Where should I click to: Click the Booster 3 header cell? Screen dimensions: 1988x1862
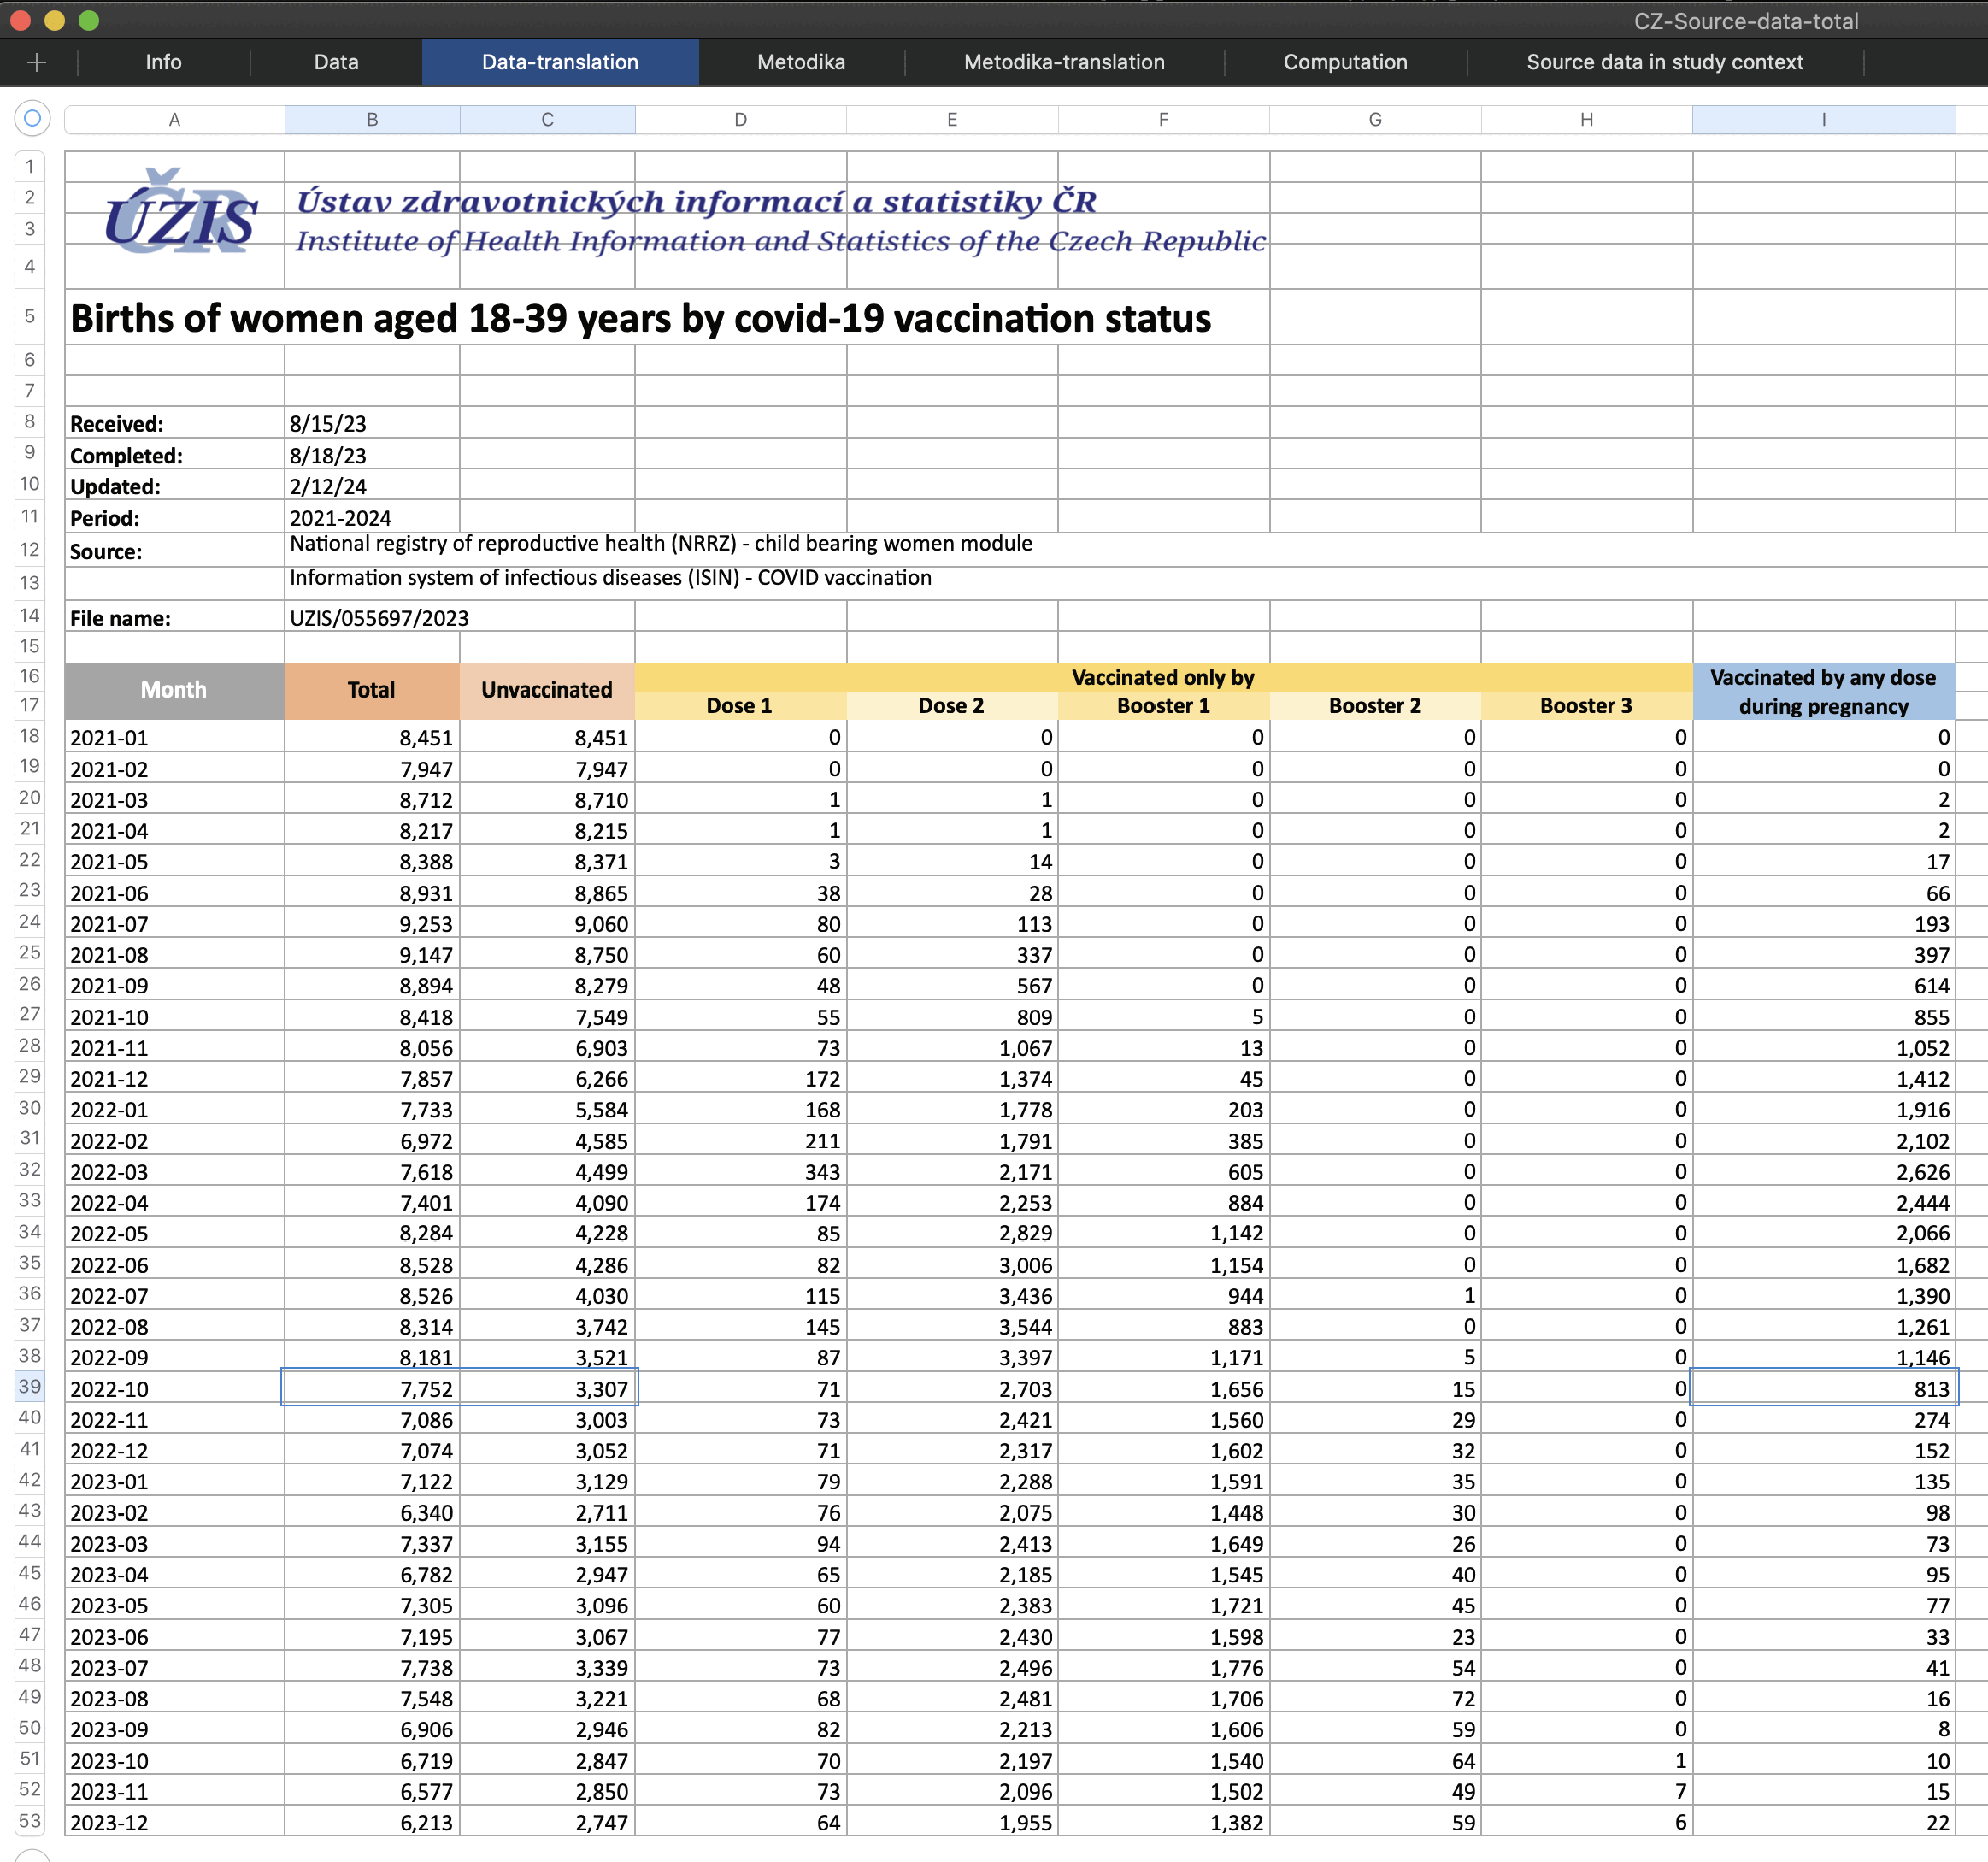point(1586,705)
